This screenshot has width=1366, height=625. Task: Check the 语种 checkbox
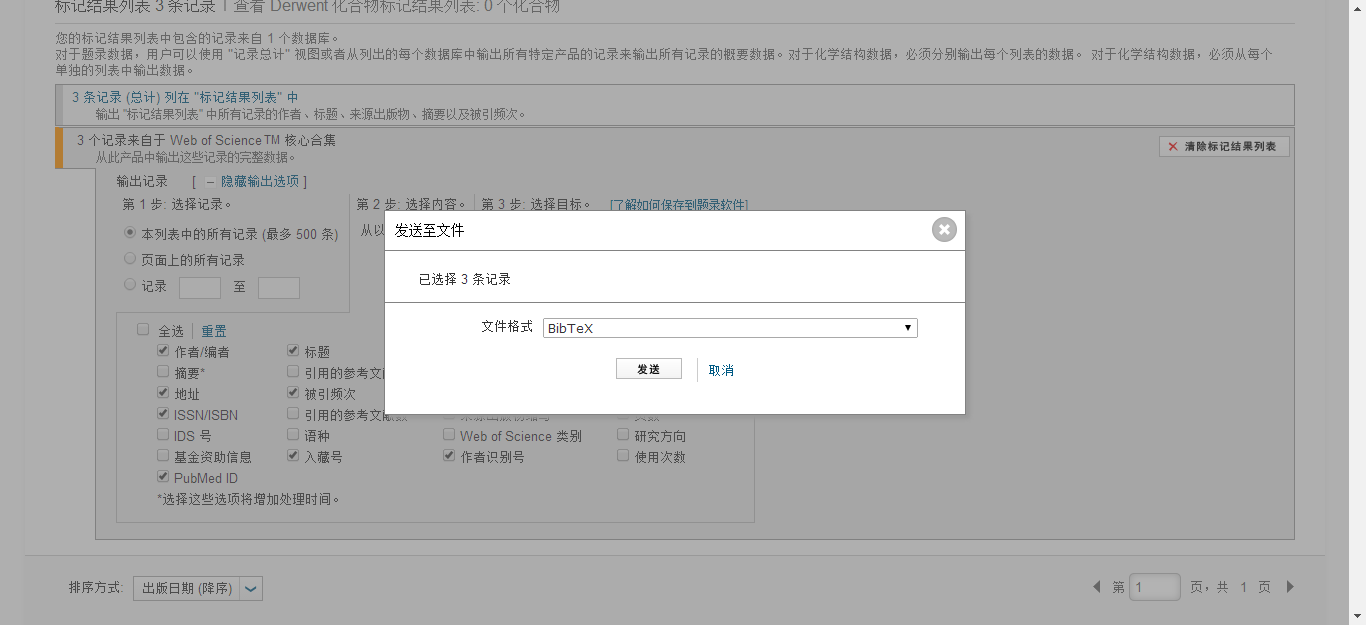293,435
